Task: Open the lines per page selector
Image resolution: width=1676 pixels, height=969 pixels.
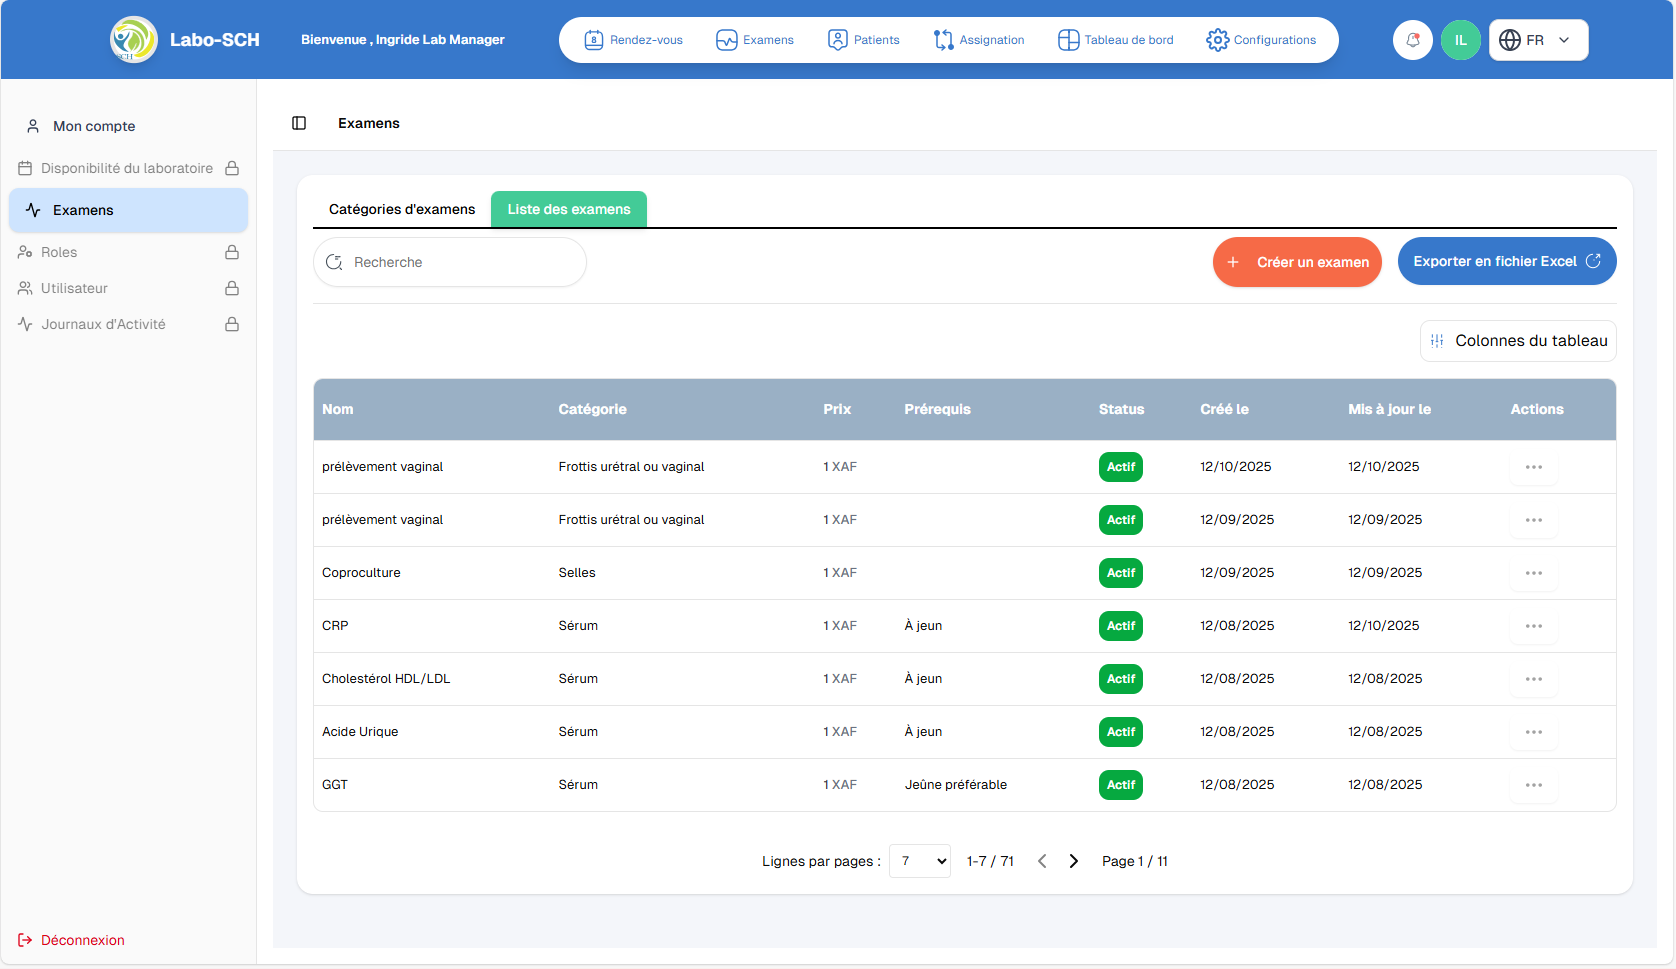Action: [919, 861]
